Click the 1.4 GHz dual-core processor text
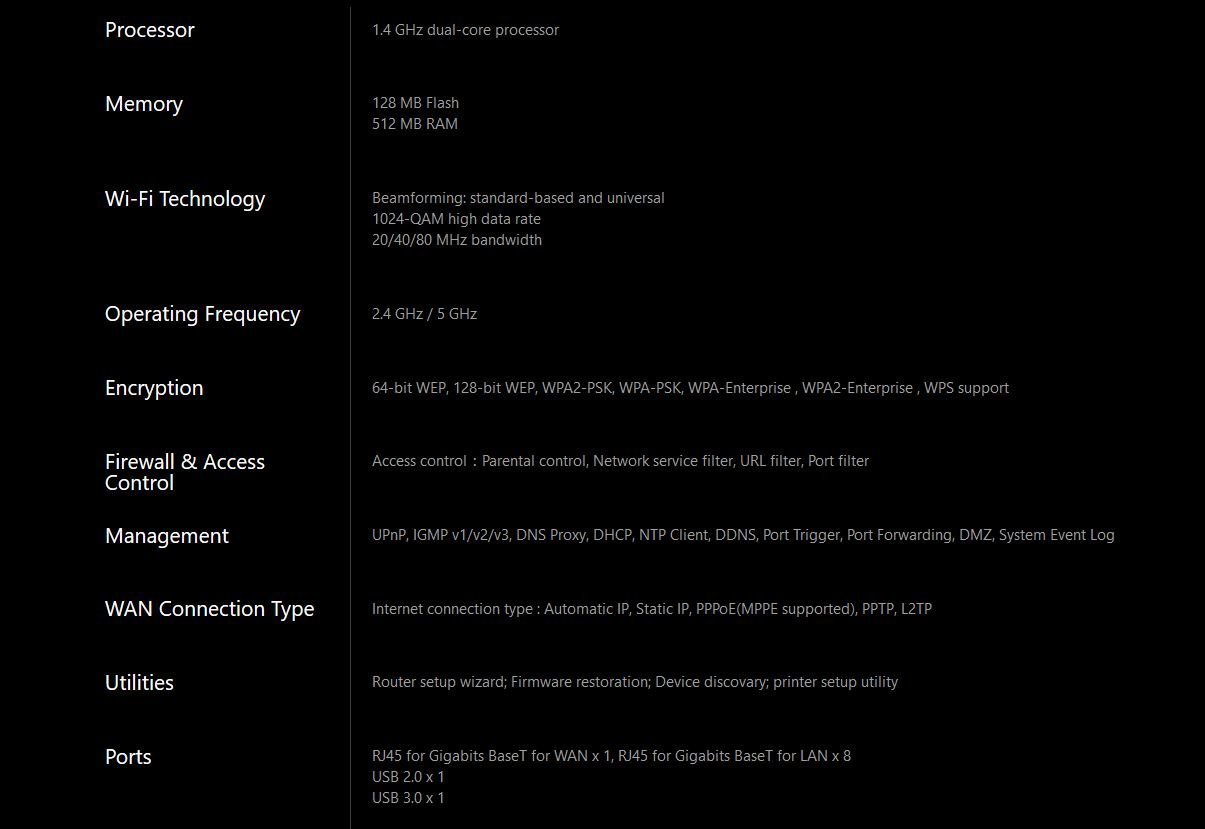The width and height of the screenshot is (1205, 829). pos(465,30)
